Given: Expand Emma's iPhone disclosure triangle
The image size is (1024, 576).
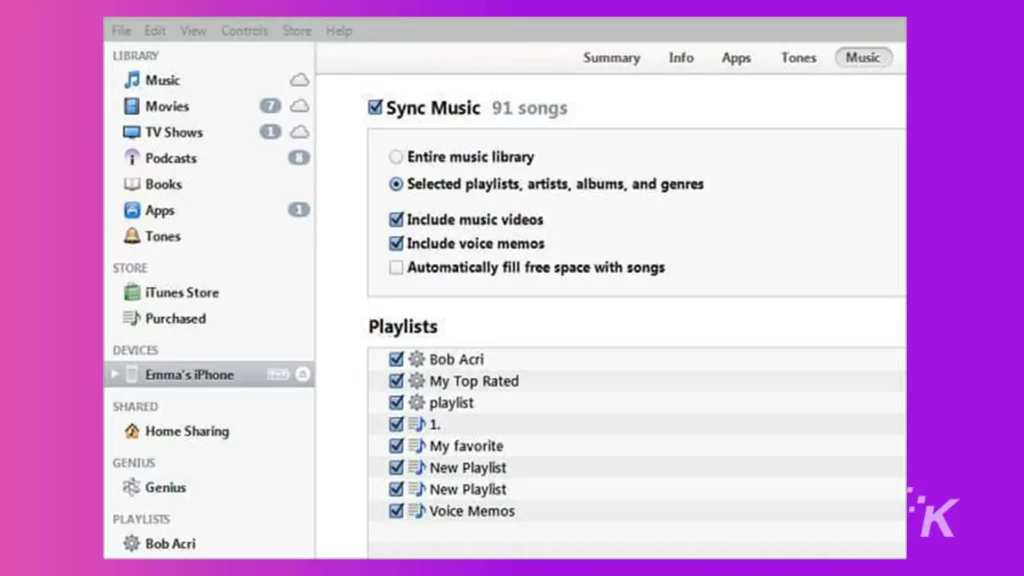Looking at the screenshot, I should point(115,374).
